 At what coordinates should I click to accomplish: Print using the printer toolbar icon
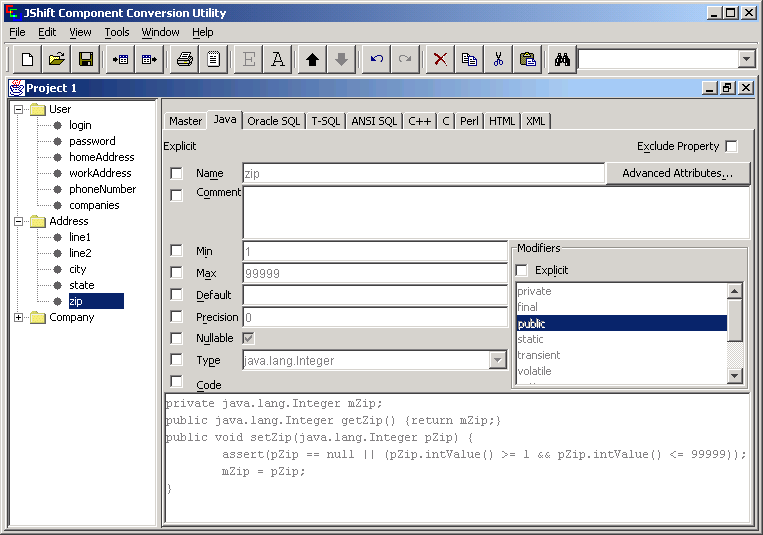click(x=184, y=59)
